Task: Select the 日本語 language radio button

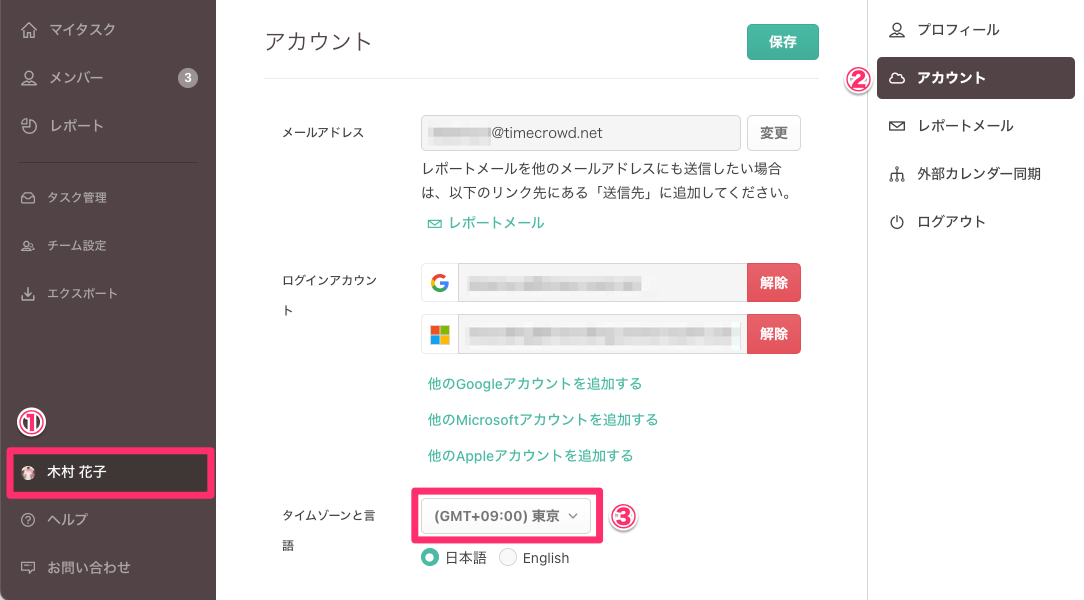Action: point(427,557)
